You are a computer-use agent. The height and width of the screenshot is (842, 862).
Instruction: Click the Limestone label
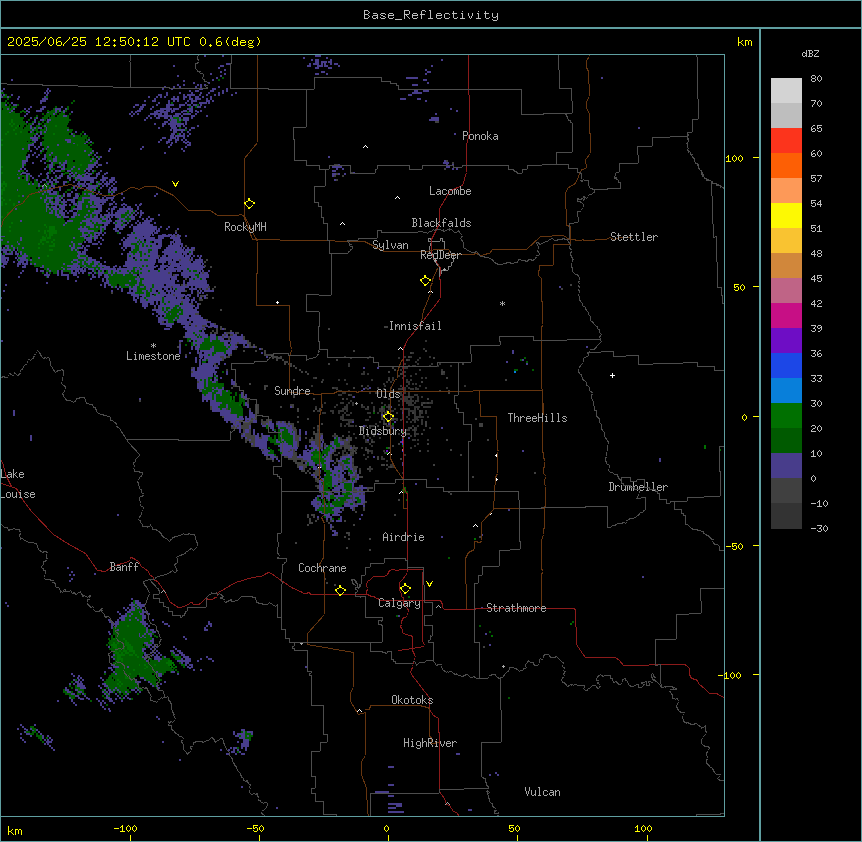point(153,356)
